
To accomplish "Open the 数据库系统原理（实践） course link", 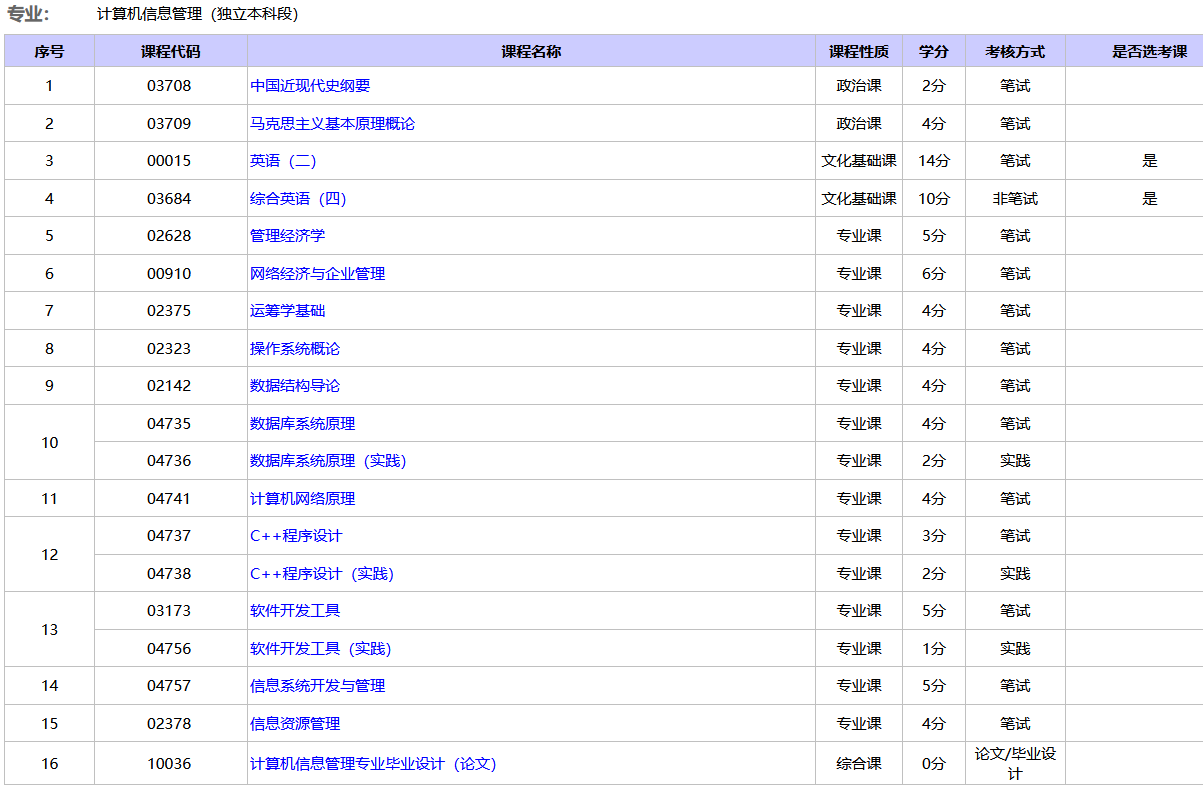I will pos(328,461).
